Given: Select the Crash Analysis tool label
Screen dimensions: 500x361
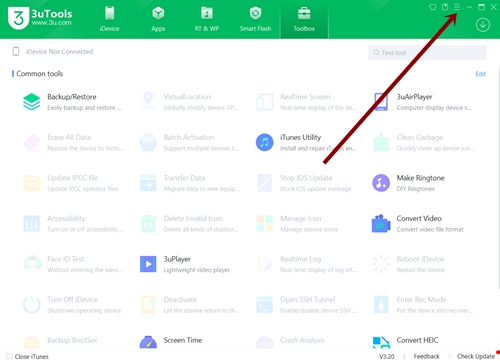Looking at the screenshot, I should click(302, 340).
